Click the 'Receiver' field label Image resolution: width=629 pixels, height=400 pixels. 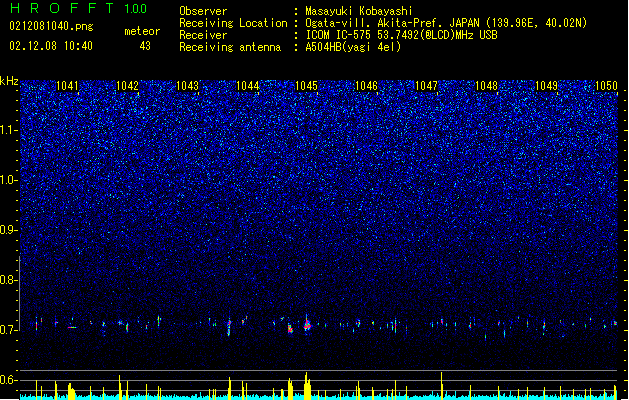coord(203,35)
